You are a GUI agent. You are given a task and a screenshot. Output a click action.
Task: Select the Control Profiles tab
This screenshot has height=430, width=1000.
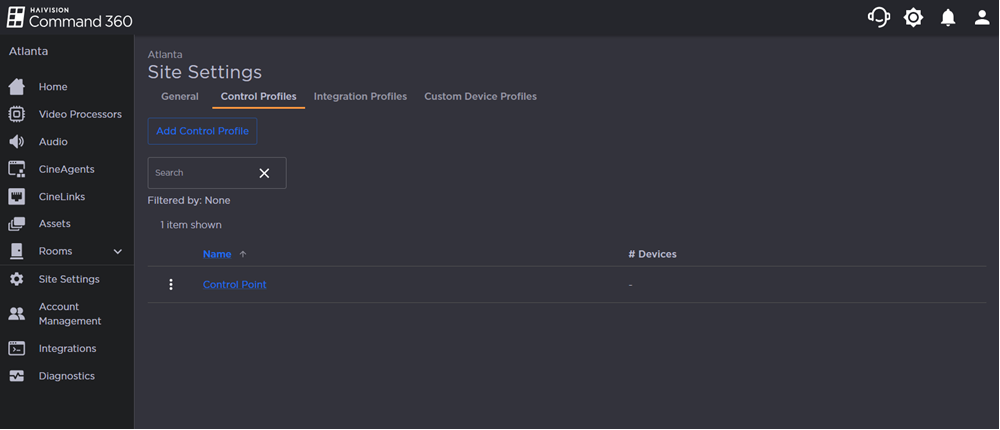click(x=258, y=96)
